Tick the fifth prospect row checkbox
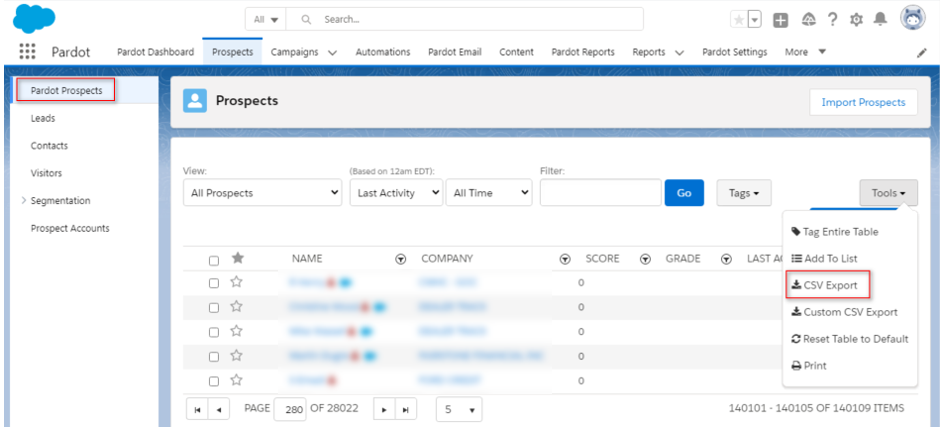 pos(214,381)
